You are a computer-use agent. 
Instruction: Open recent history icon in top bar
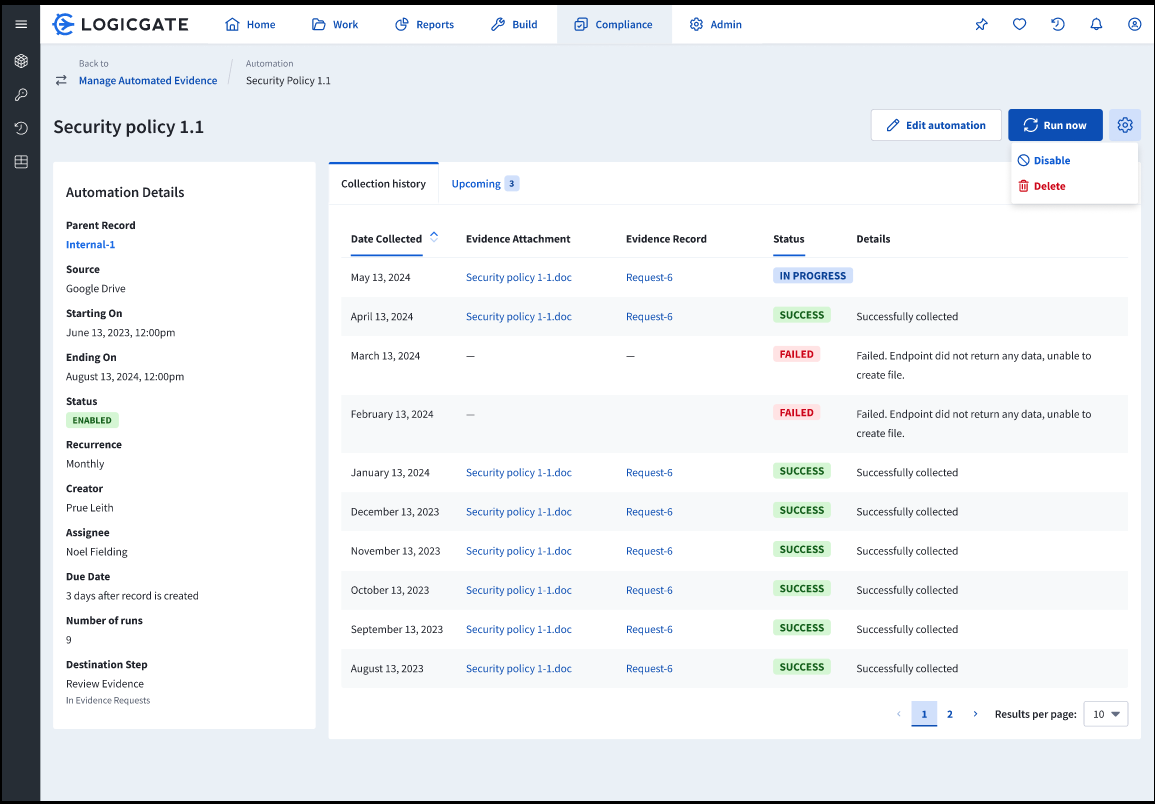(1058, 24)
